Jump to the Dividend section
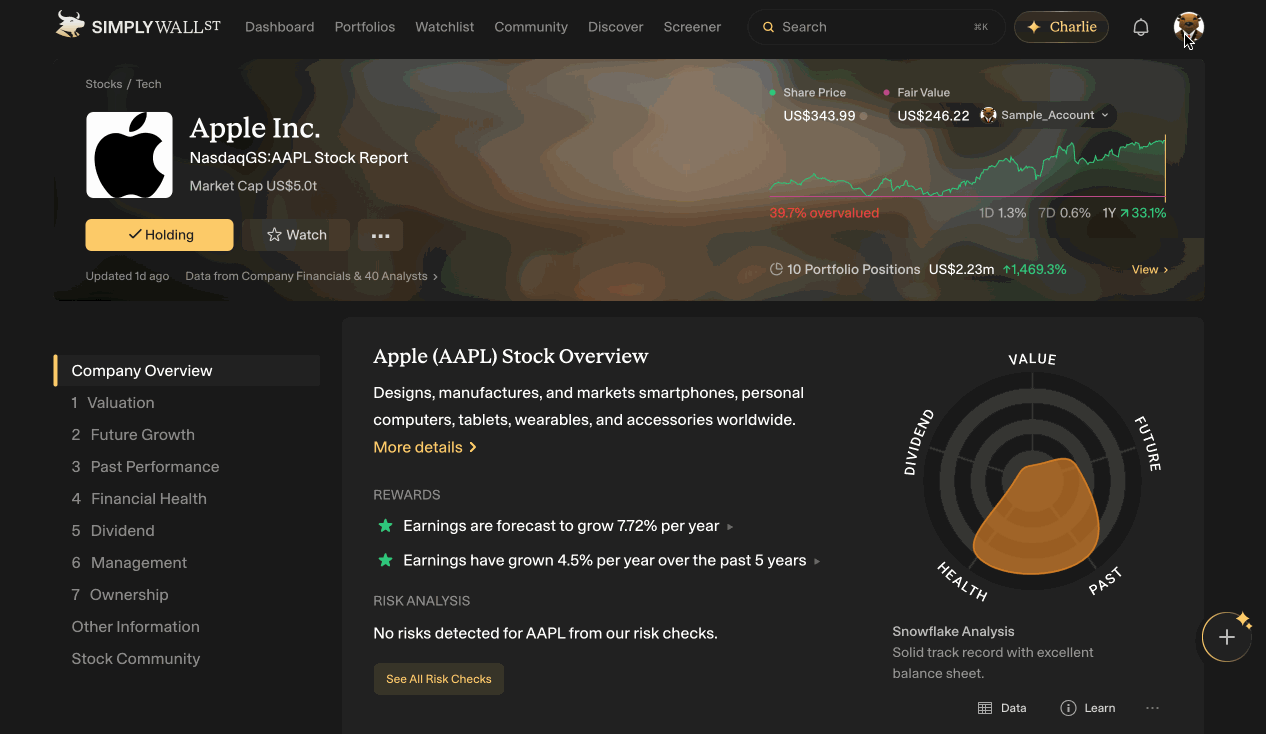Image resolution: width=1266 pixels, height=734 pixels. [113, 531]
